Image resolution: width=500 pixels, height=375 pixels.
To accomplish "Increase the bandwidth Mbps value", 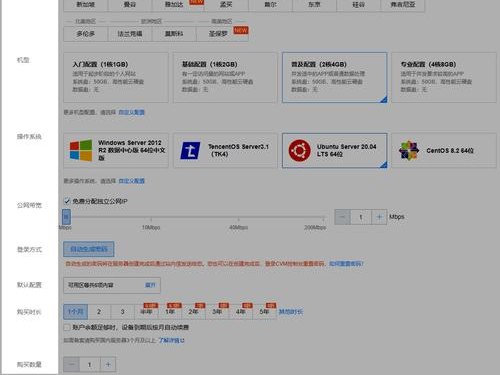I will tap(379, 217).
